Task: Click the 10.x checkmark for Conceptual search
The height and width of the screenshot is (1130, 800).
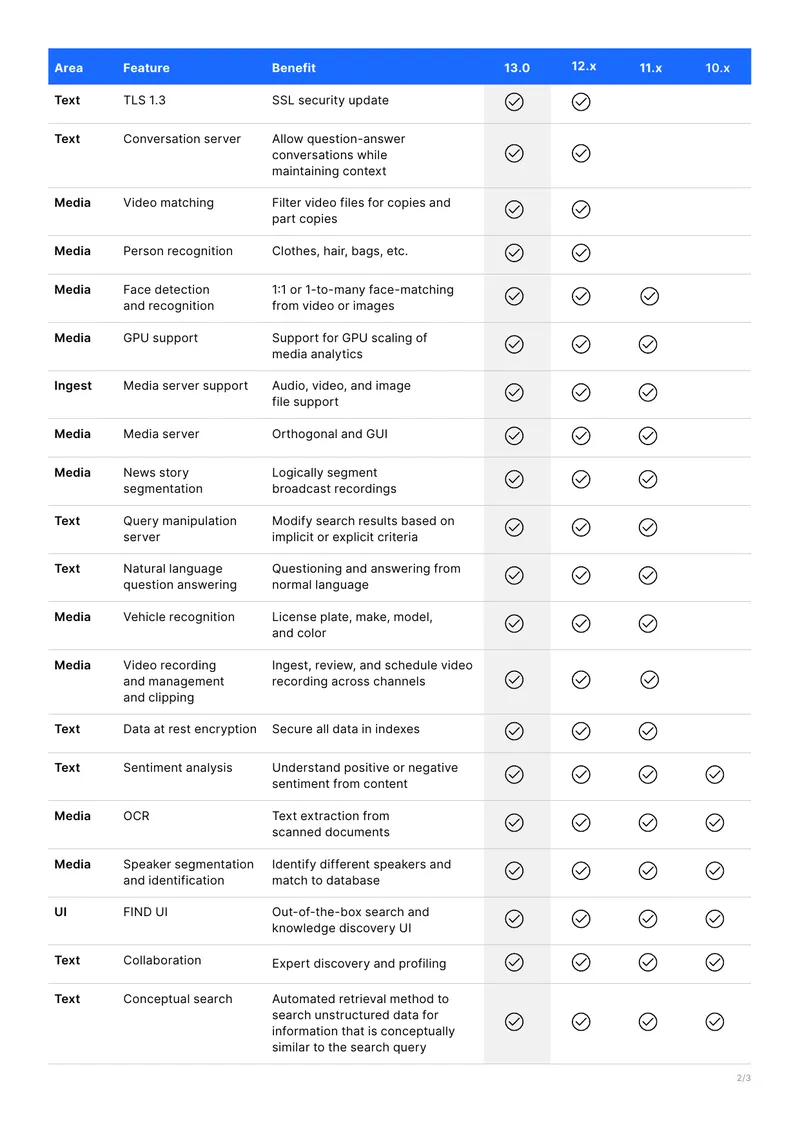Action: pos(714,1022)
